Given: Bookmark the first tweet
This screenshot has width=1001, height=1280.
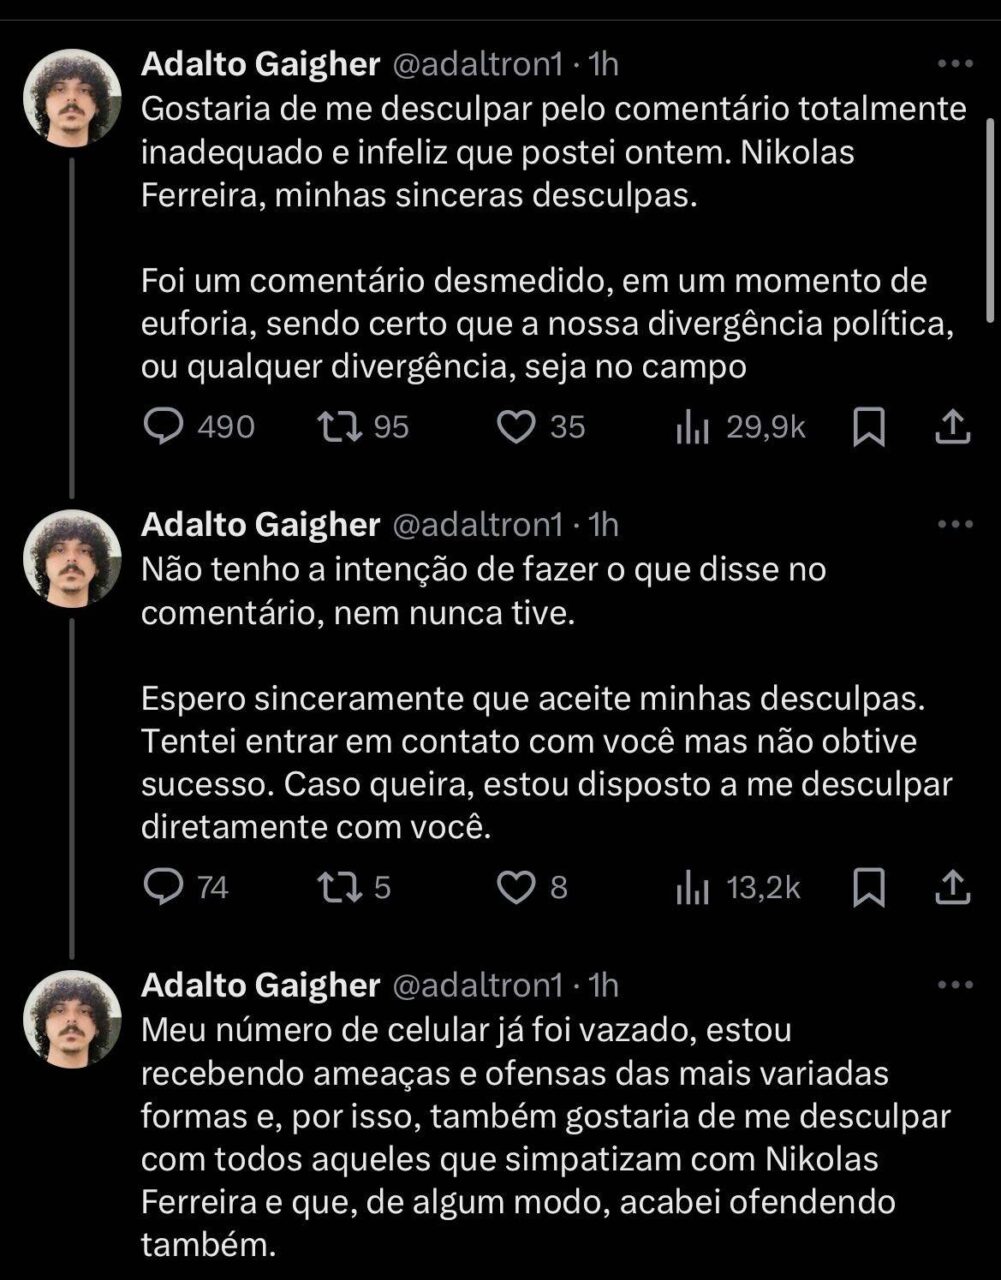Looking at the screenshot, I should 869,428.
